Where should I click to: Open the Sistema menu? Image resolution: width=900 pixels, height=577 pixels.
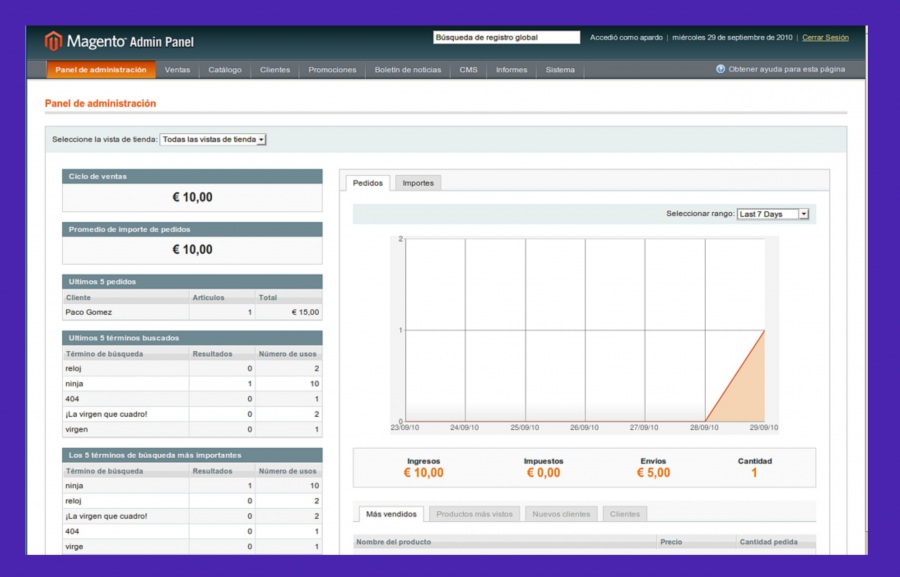click(x=560, y=69)
